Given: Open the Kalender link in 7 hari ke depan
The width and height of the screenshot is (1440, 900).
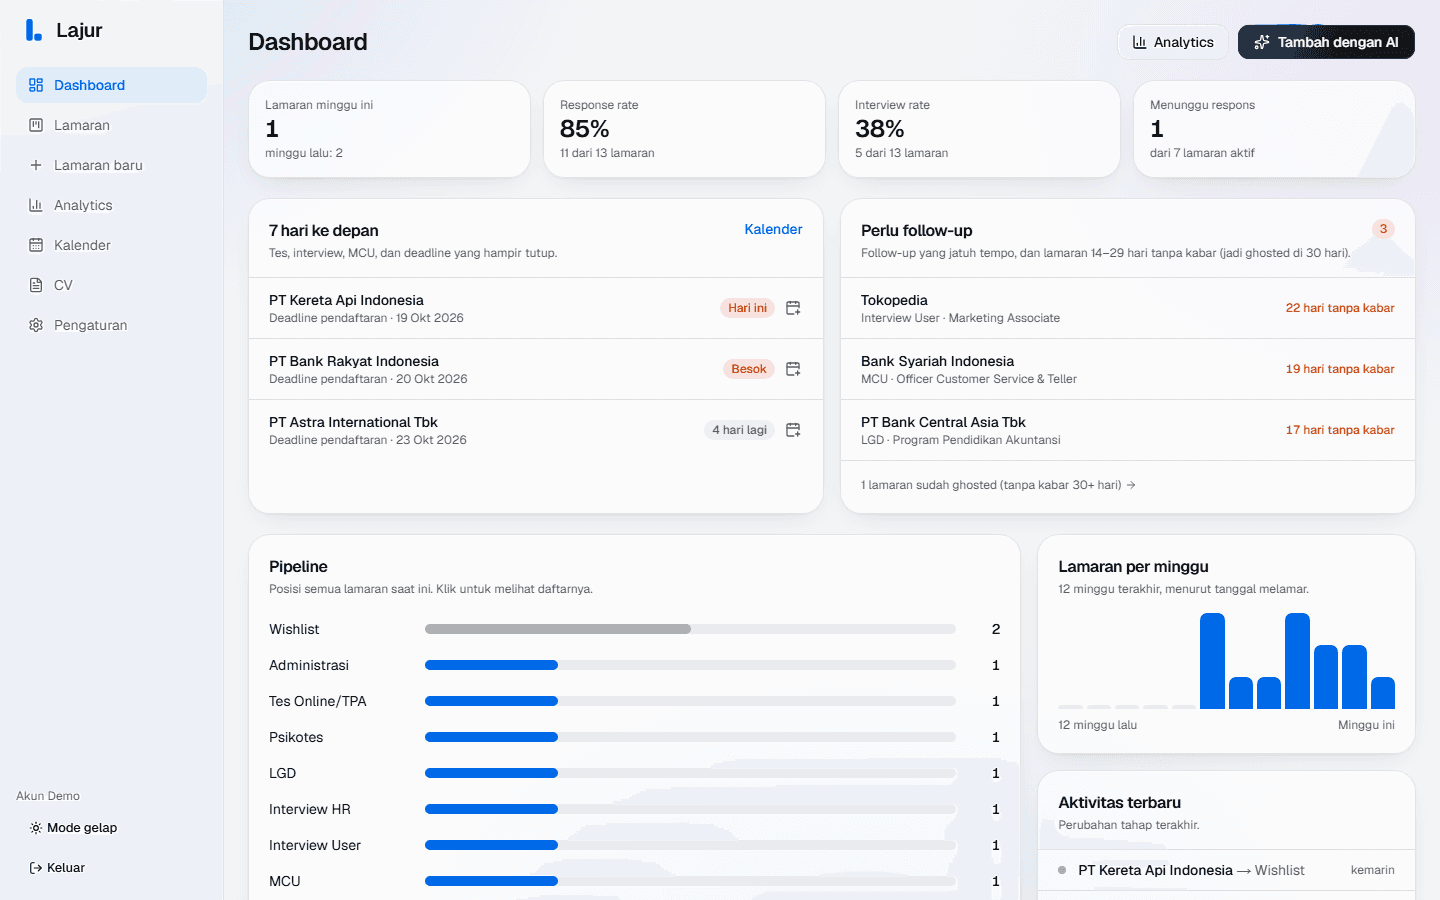Looking at the screenshot, I should tap(773, 229).
